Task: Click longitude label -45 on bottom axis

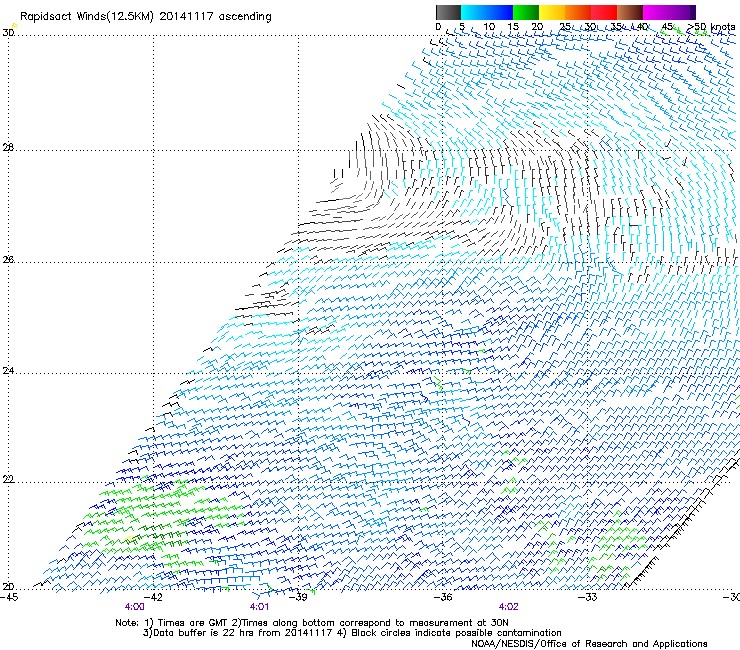Action: (9, 597)
